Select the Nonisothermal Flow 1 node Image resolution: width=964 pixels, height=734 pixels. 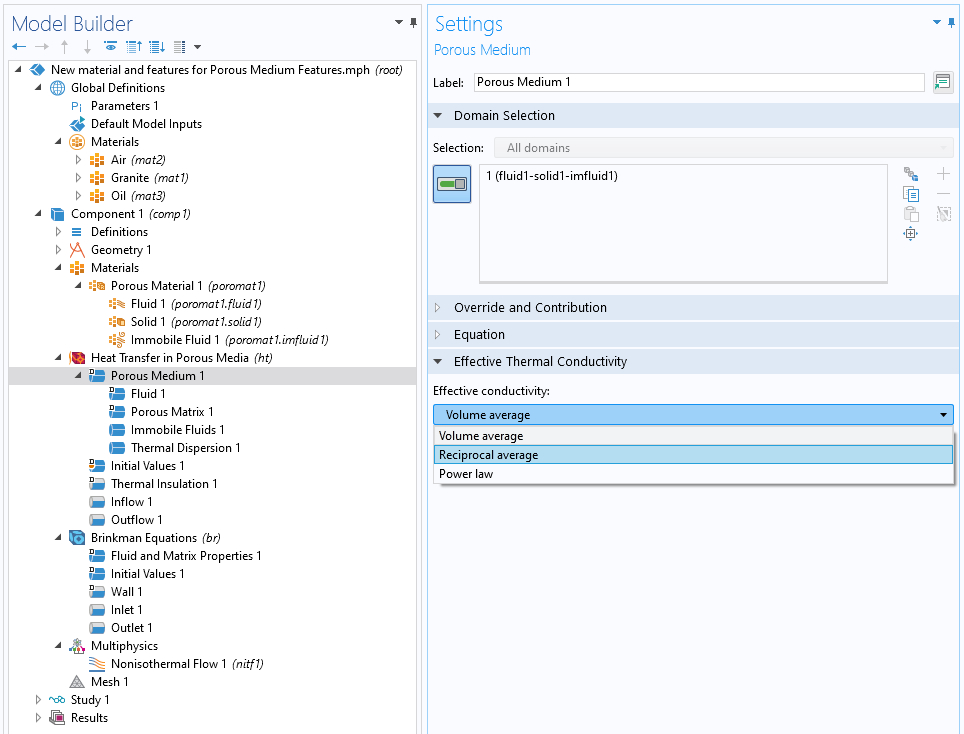click(187, 664)
